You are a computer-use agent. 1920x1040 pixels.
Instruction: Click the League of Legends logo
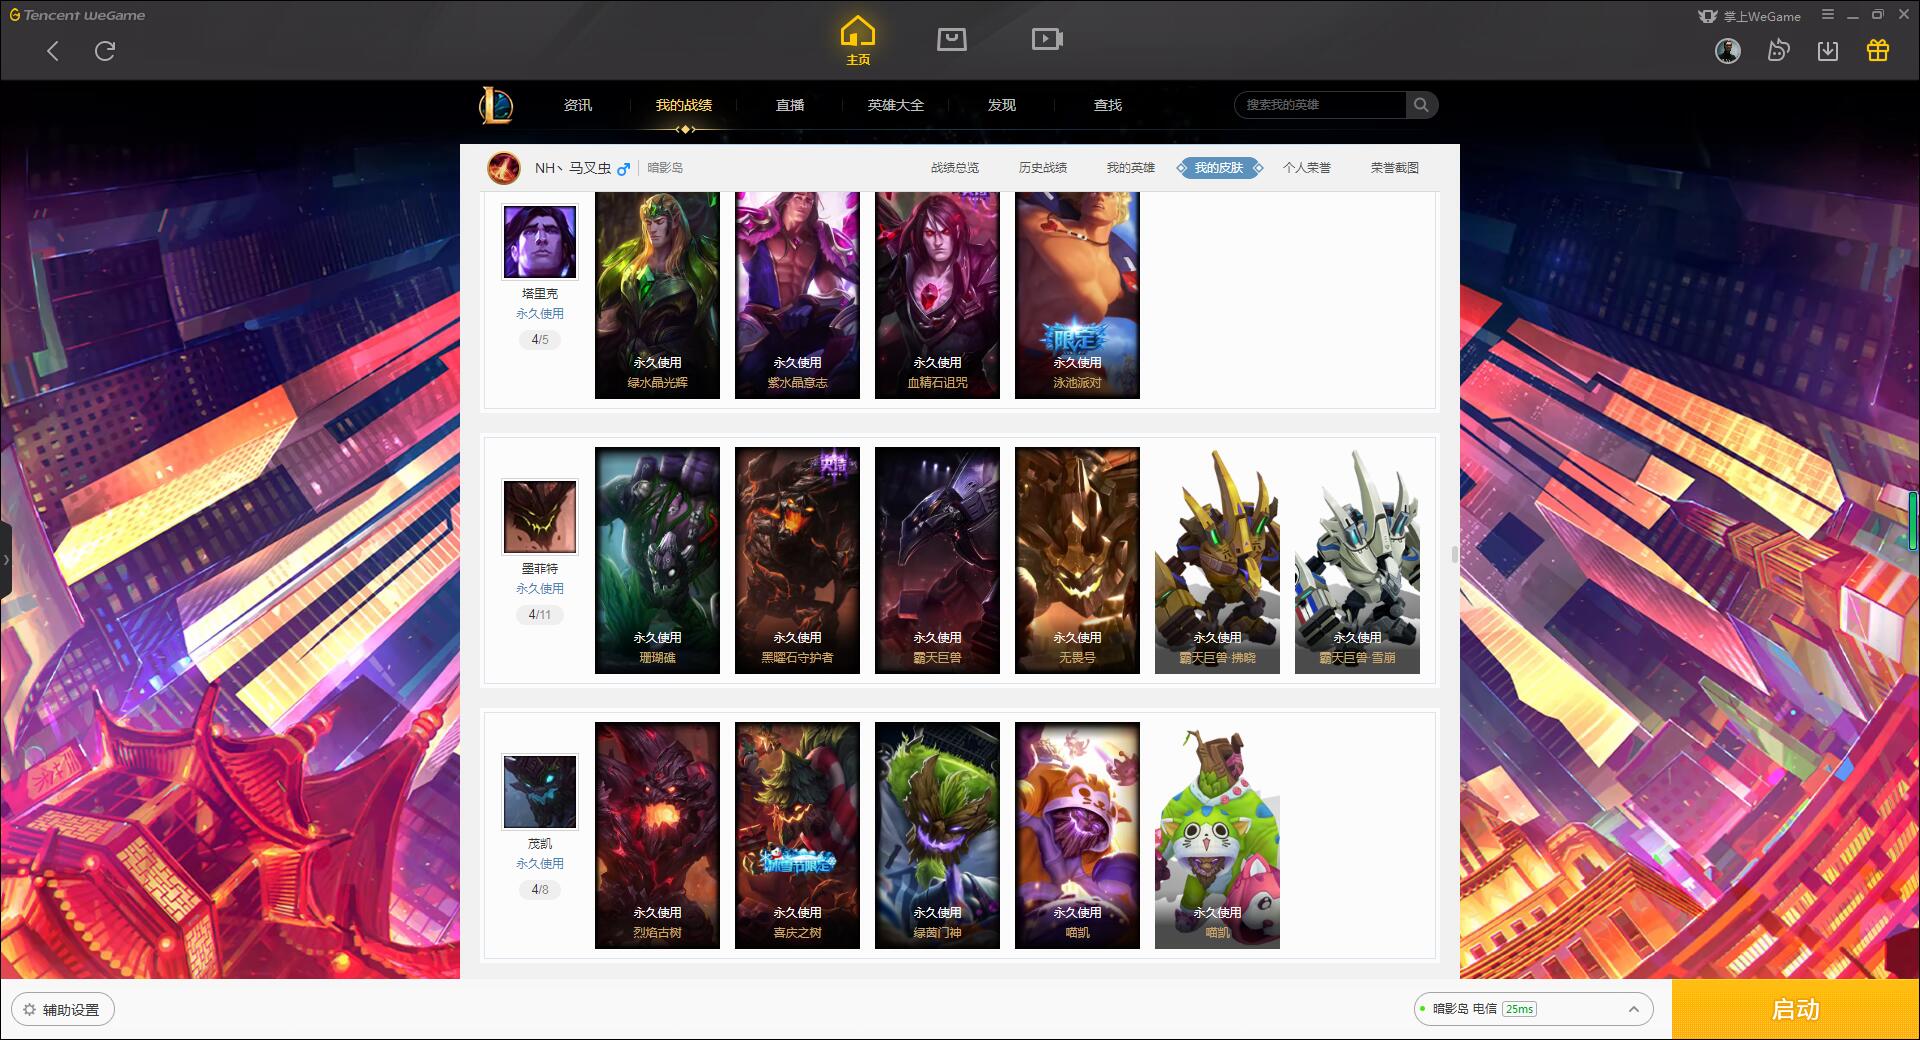click(496, 105)
